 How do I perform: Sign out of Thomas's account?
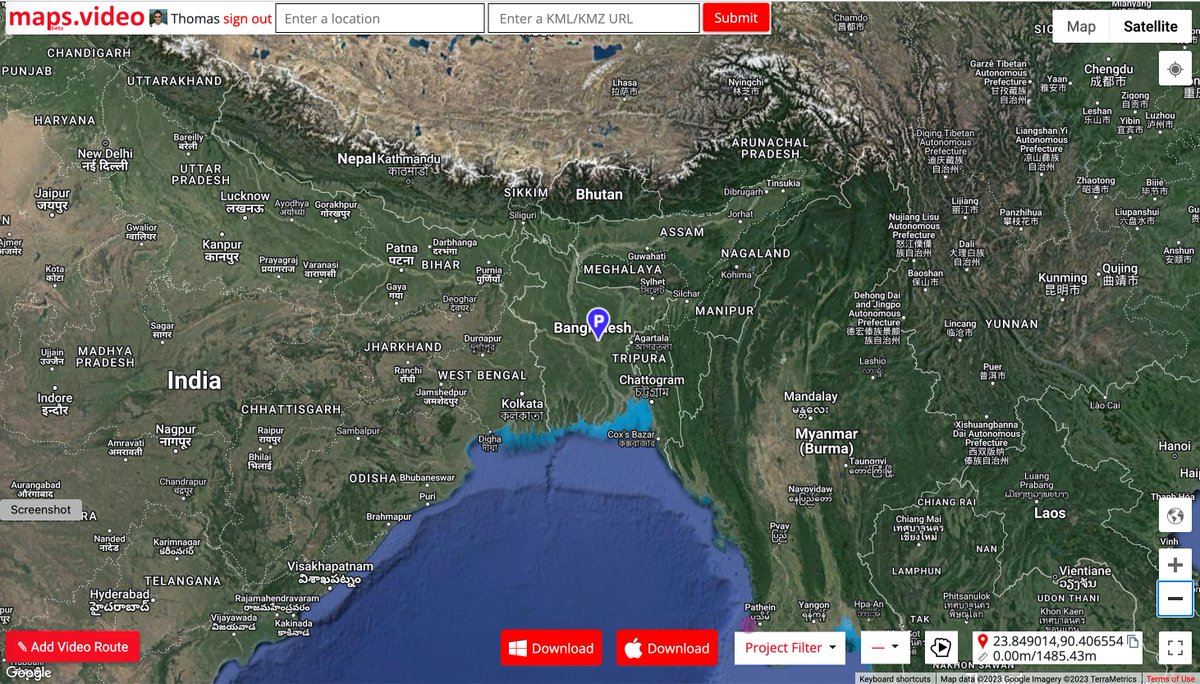point(247,19)
